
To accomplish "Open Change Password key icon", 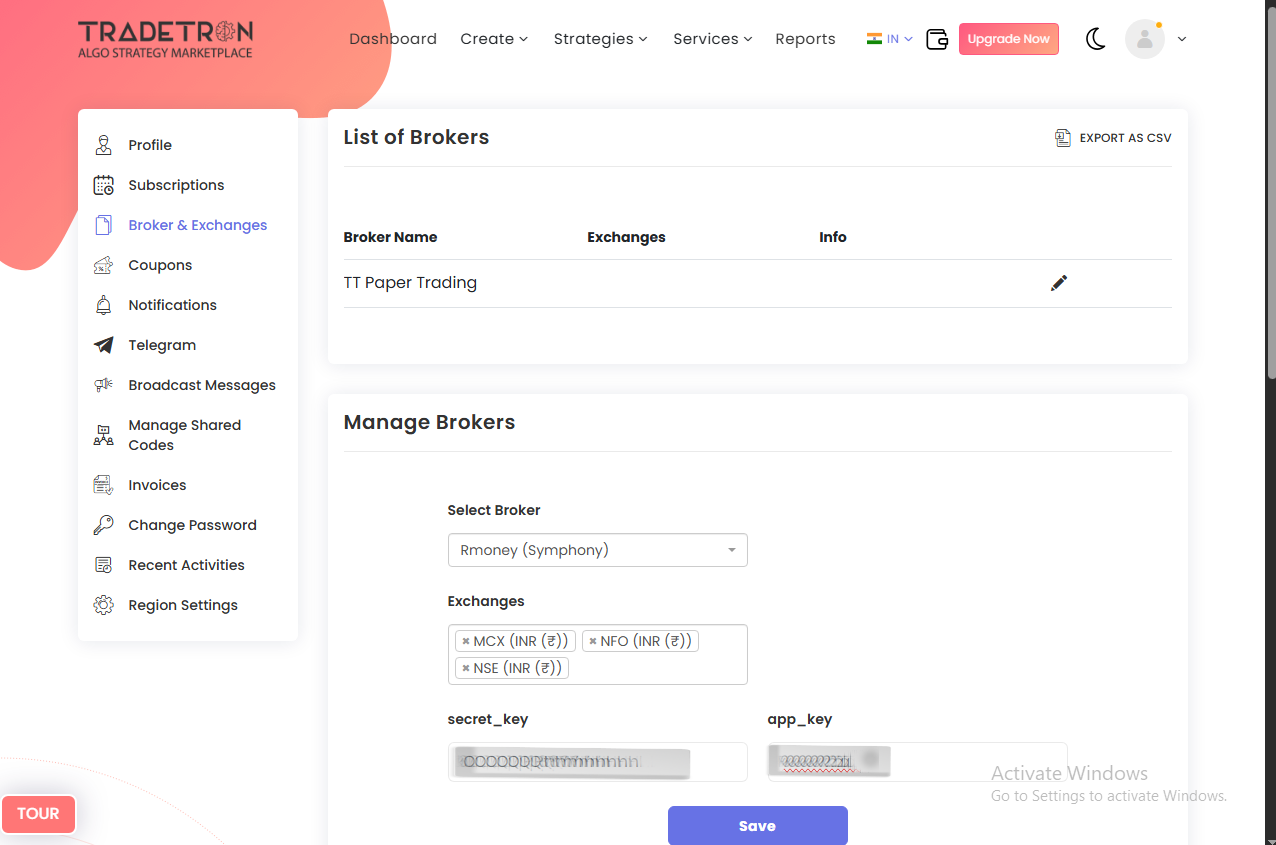I will [103, 525].
